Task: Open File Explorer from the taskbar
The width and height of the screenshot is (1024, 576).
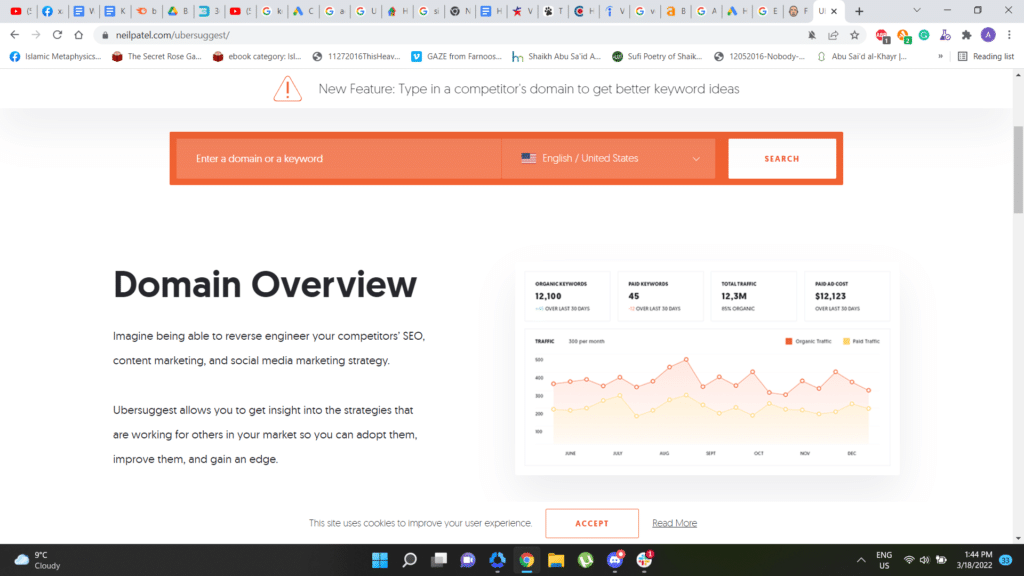Action: (x=556, y=560)
